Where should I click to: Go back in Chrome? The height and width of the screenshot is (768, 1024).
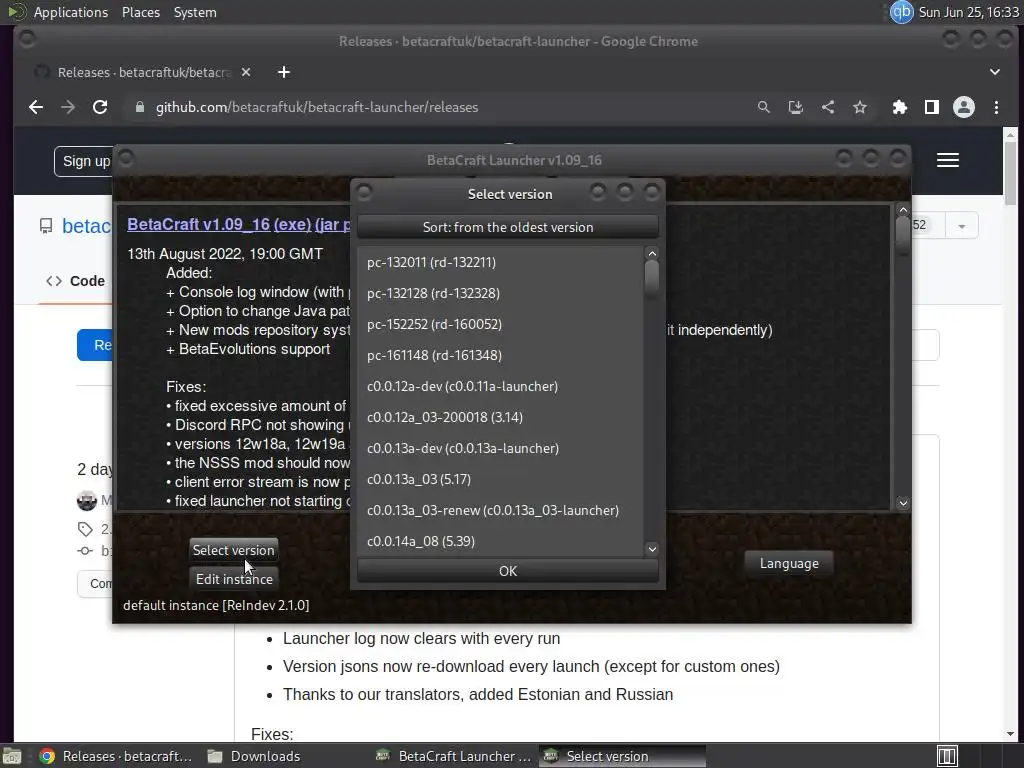(36, 107)
